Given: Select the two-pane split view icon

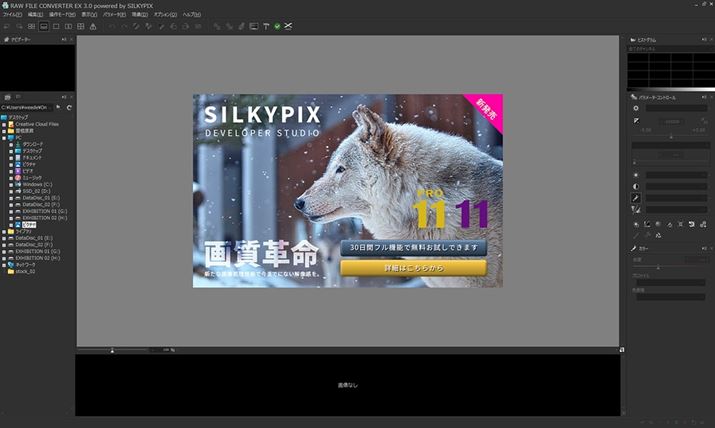Looking at the screenshot, I should point(68,26).
